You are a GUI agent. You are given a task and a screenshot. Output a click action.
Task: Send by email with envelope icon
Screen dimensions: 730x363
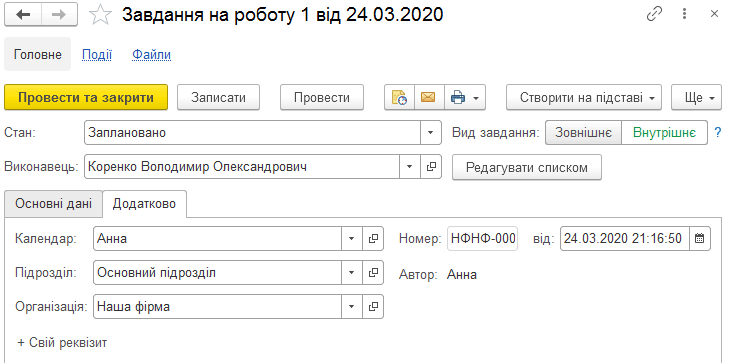tap(429, 97)
